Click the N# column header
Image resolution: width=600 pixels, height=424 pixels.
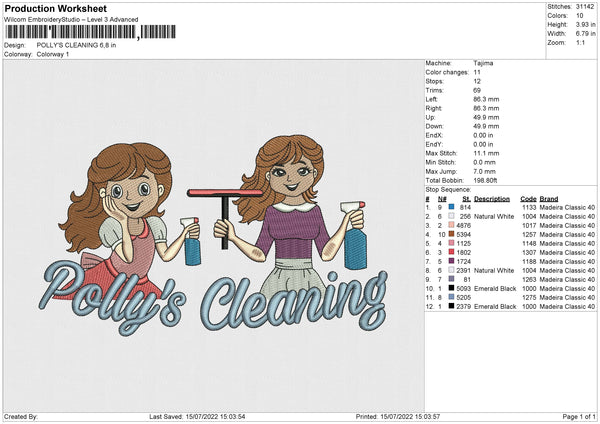click(x=442, y=199)
